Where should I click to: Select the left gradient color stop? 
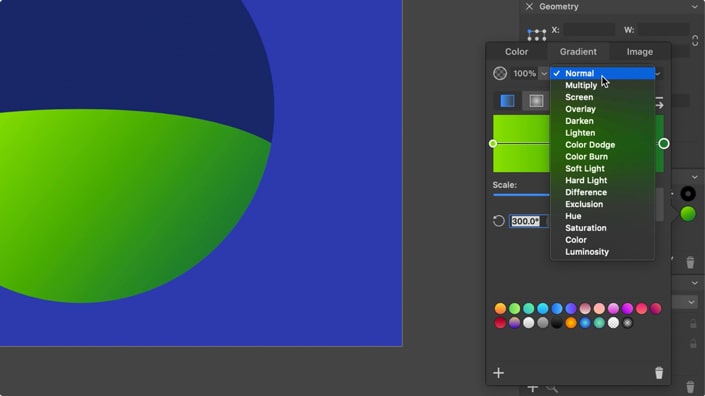click(x=493, y=143)
